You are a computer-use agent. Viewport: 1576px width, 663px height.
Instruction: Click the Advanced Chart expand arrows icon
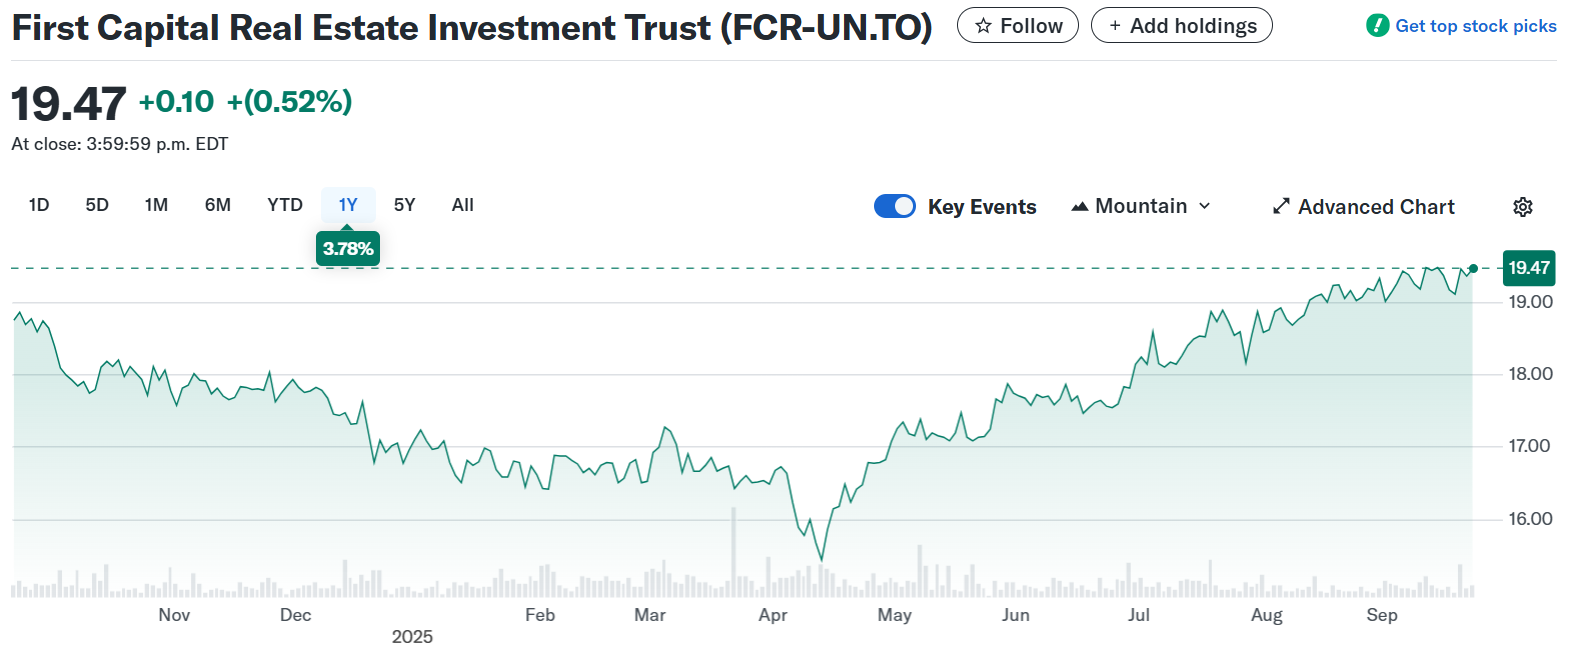1281,206
